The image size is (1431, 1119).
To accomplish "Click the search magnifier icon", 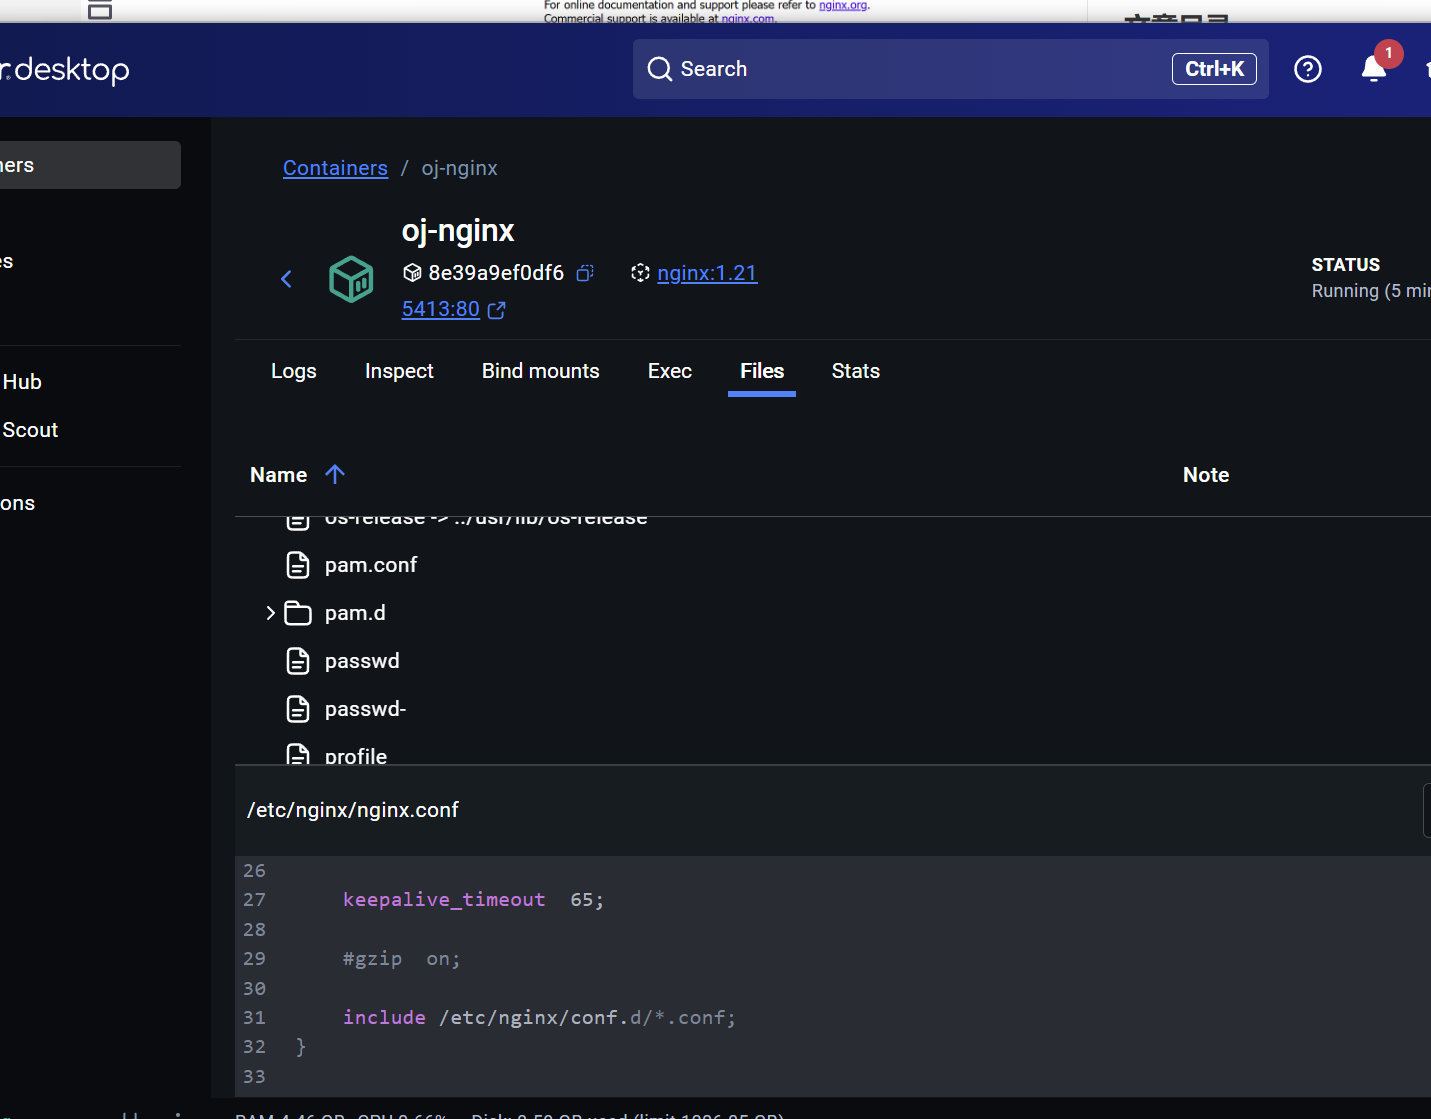I will pos(660,69).
